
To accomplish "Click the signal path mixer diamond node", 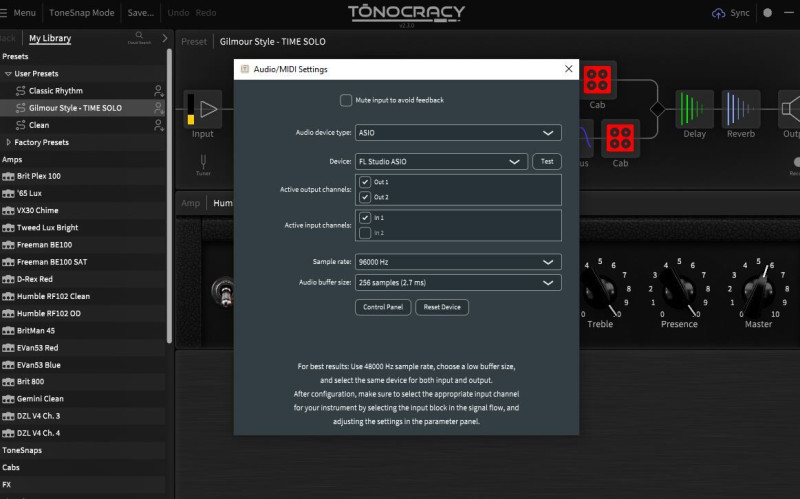I will point(658,109).
